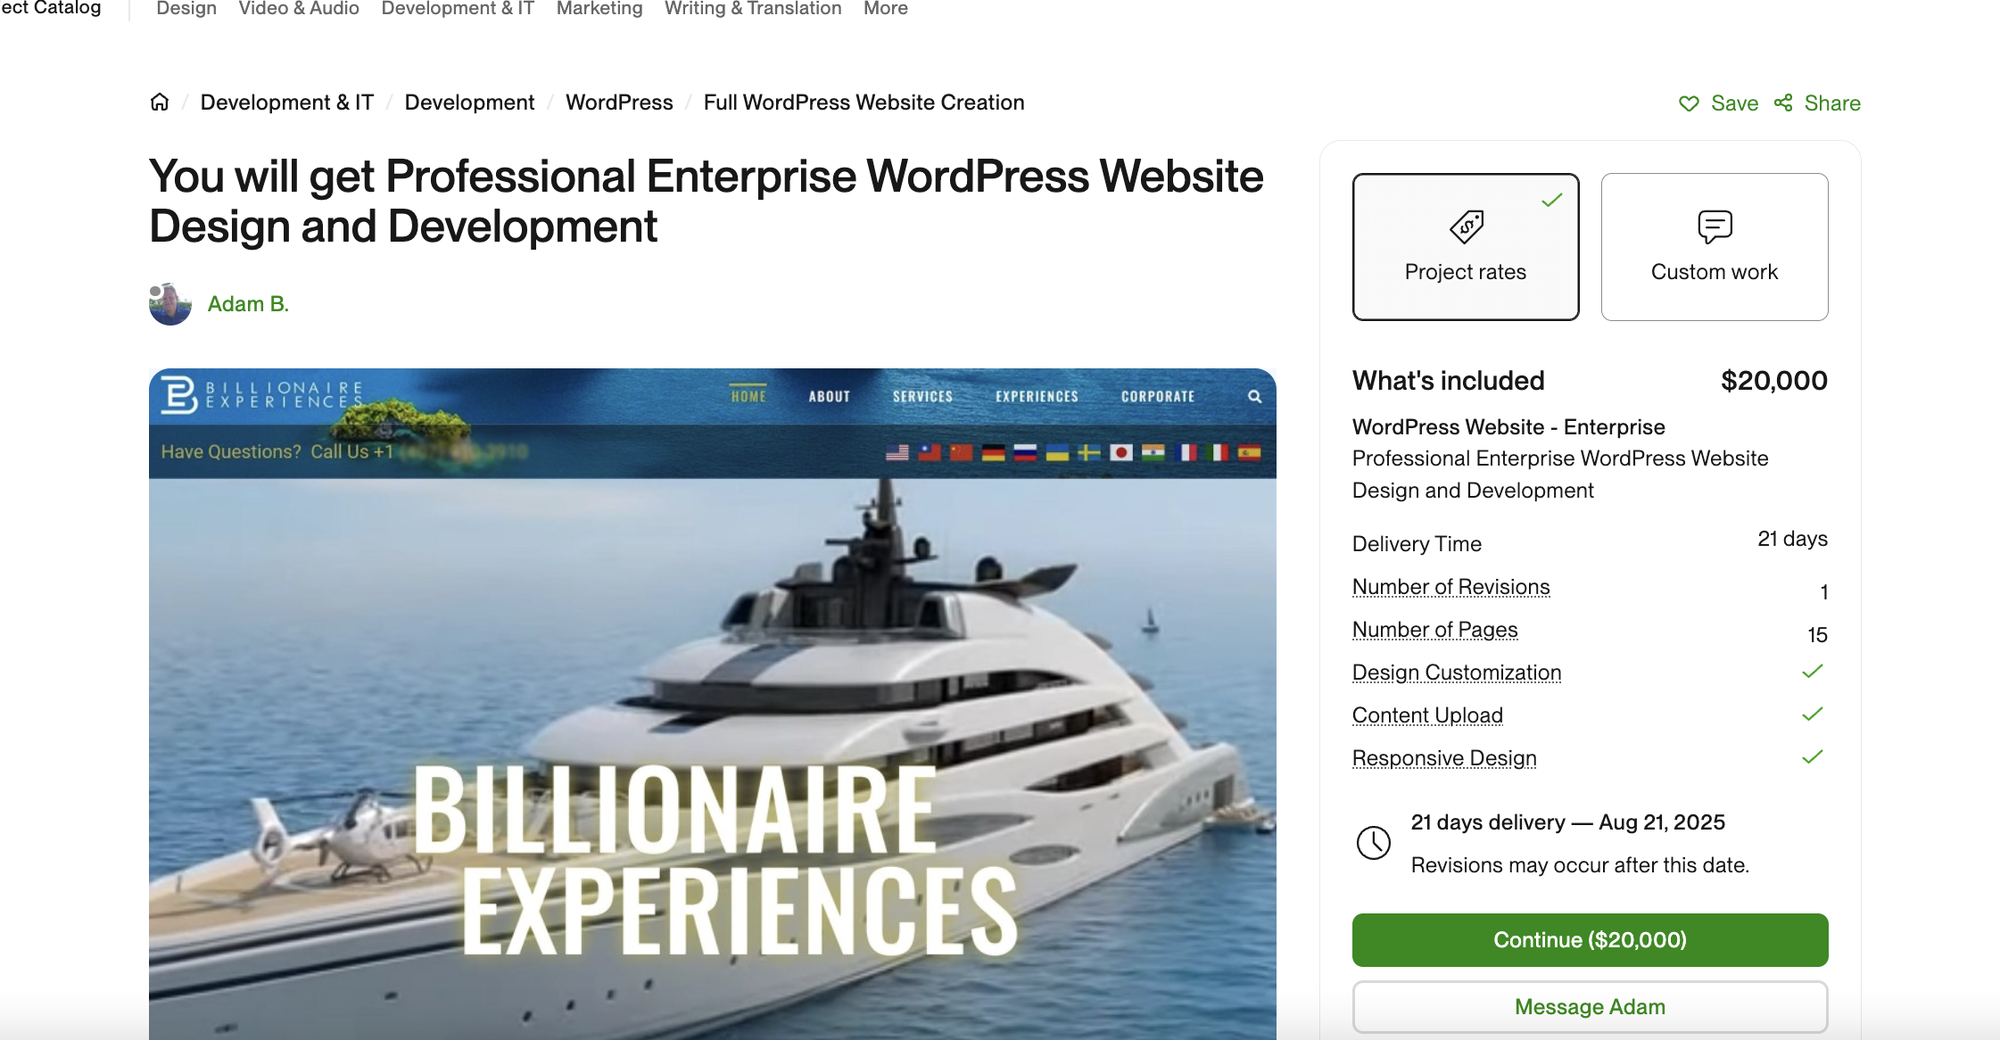Open the More menu in the catalog nav
This screenshot has height=1040, width=2000.
886,9
